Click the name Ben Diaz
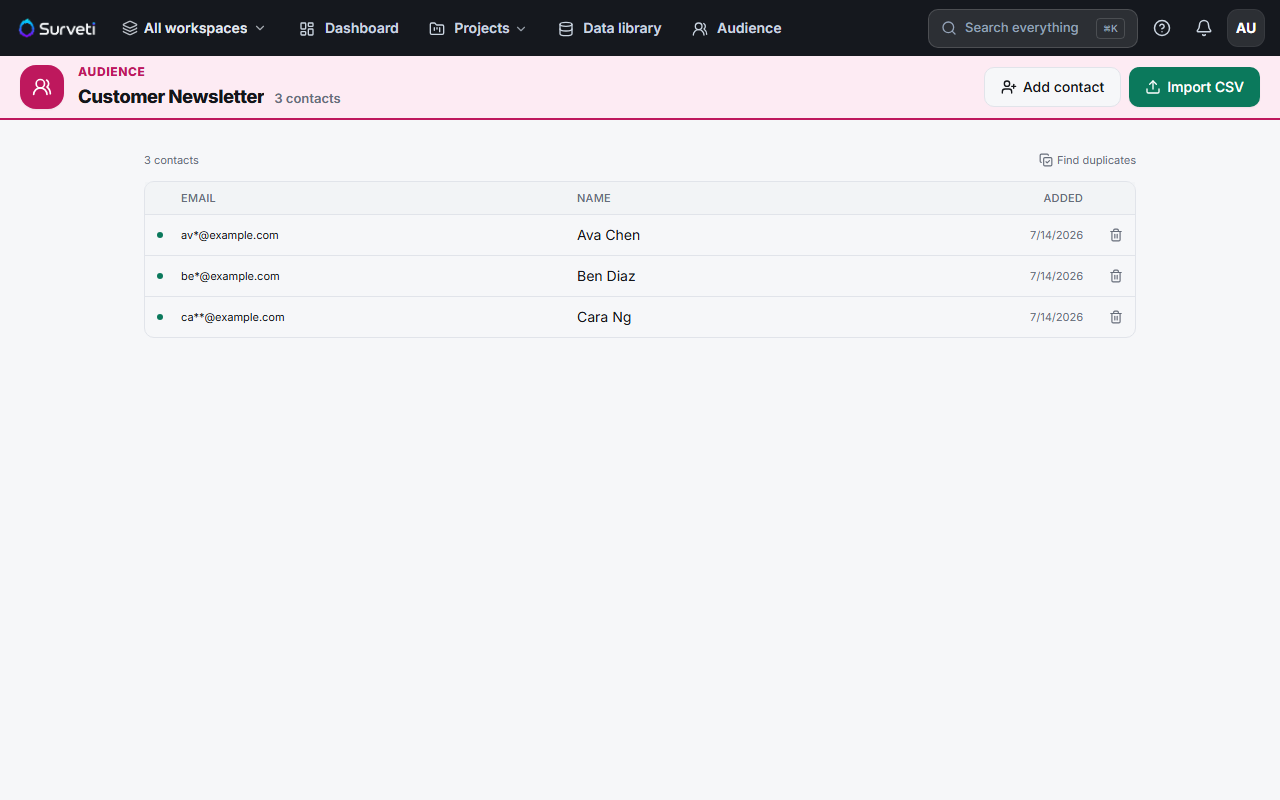The width and height of the screenshot is (1280, 800). [606, 276]
